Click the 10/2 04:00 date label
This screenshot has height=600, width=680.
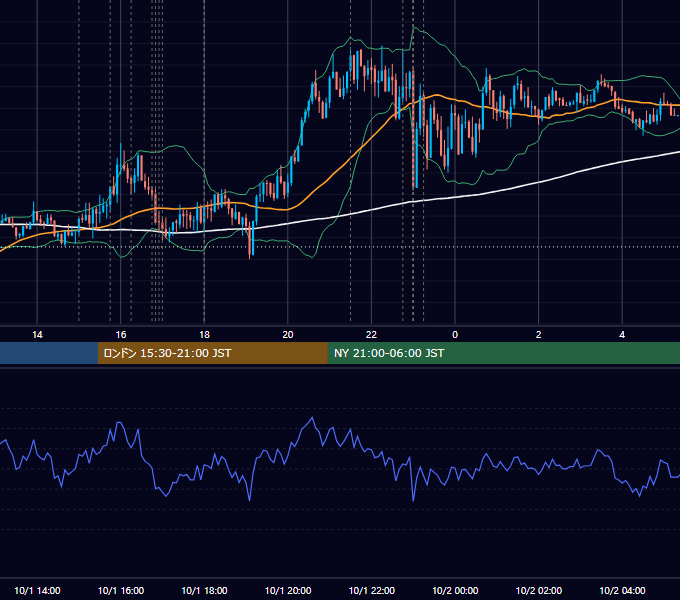click(x=622, y=590)
